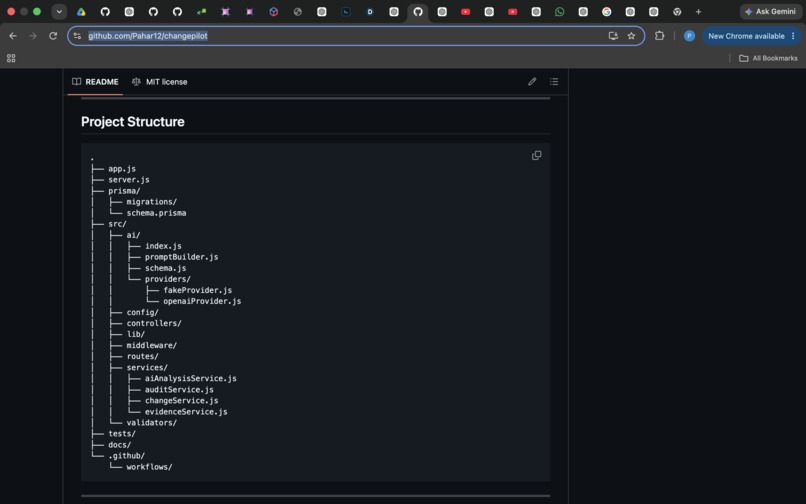Copy the project structure code block
Viewport: 806px width, 504px height.
pos(536,155)
